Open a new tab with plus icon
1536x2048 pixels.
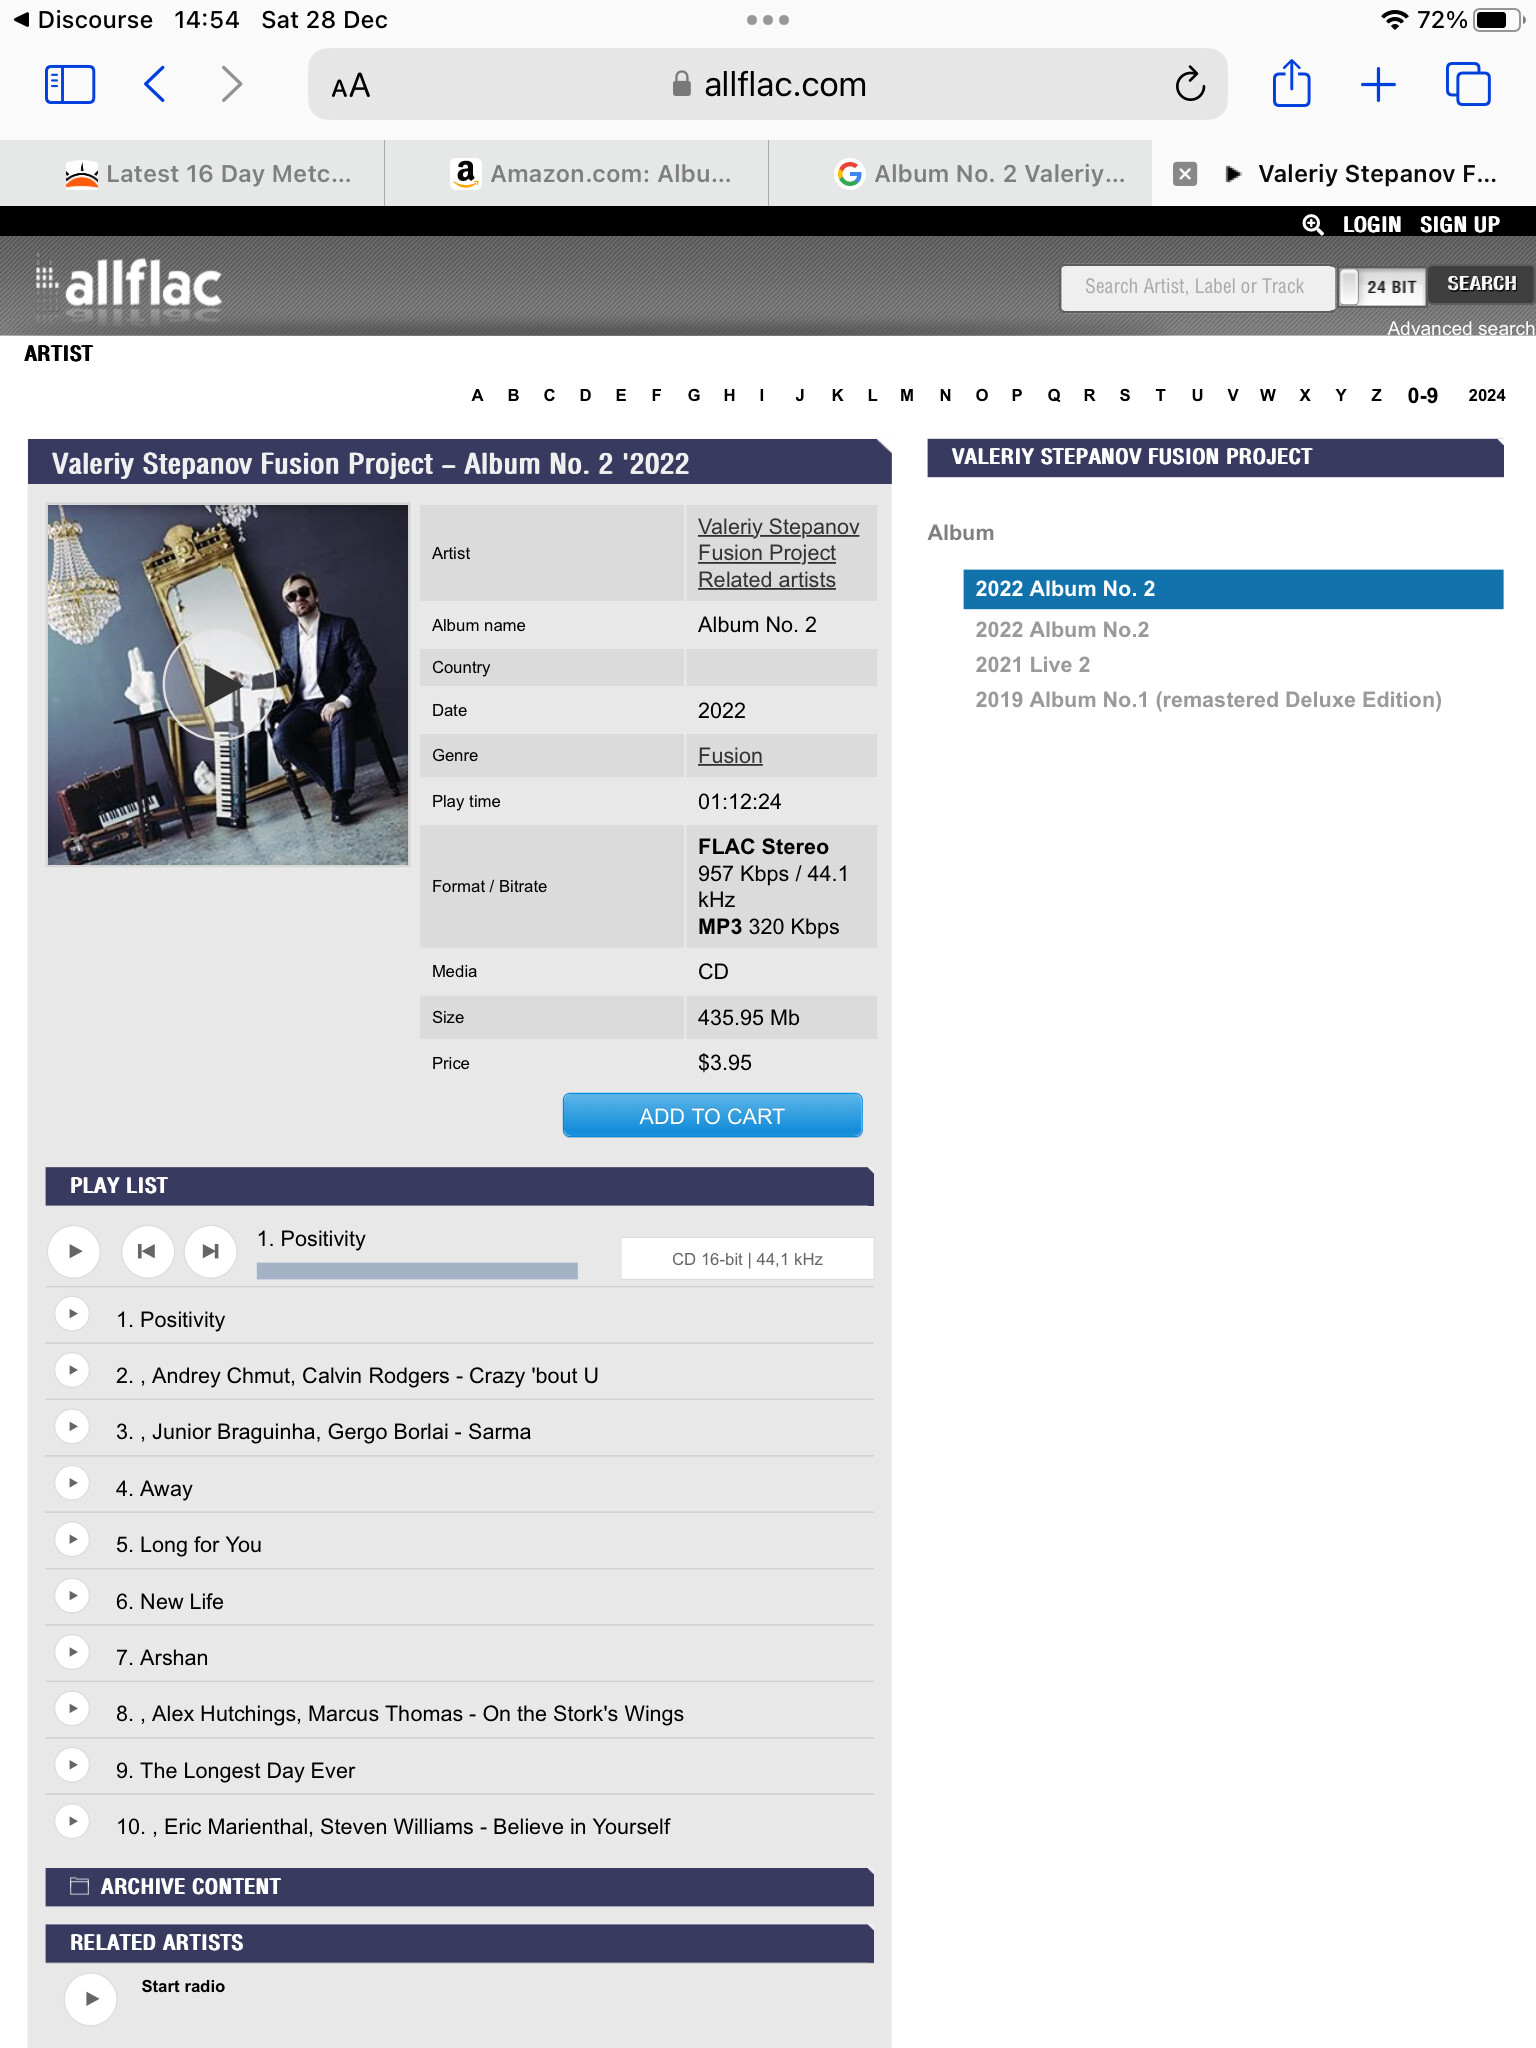pyautogui.click(x=1378, y=85)
